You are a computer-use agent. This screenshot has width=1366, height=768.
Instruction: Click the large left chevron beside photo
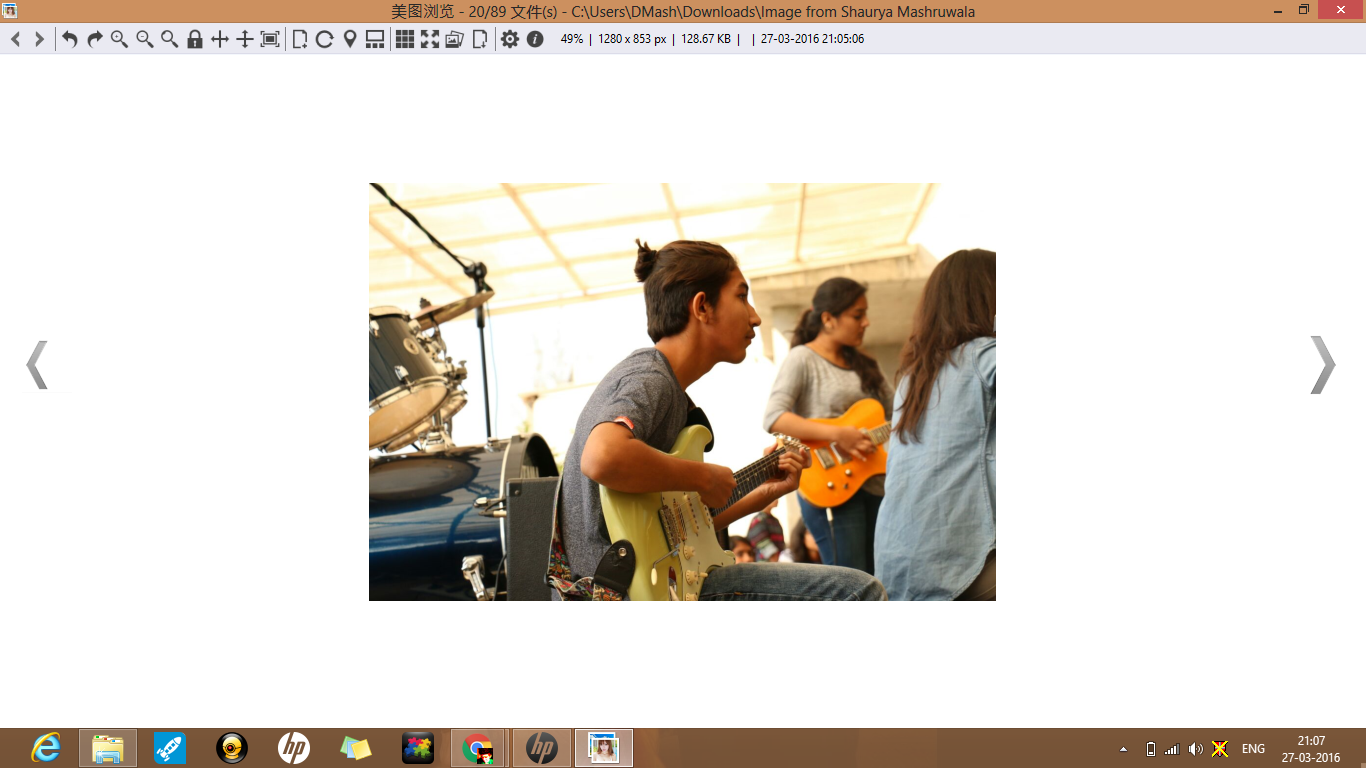tap(37, 365)
